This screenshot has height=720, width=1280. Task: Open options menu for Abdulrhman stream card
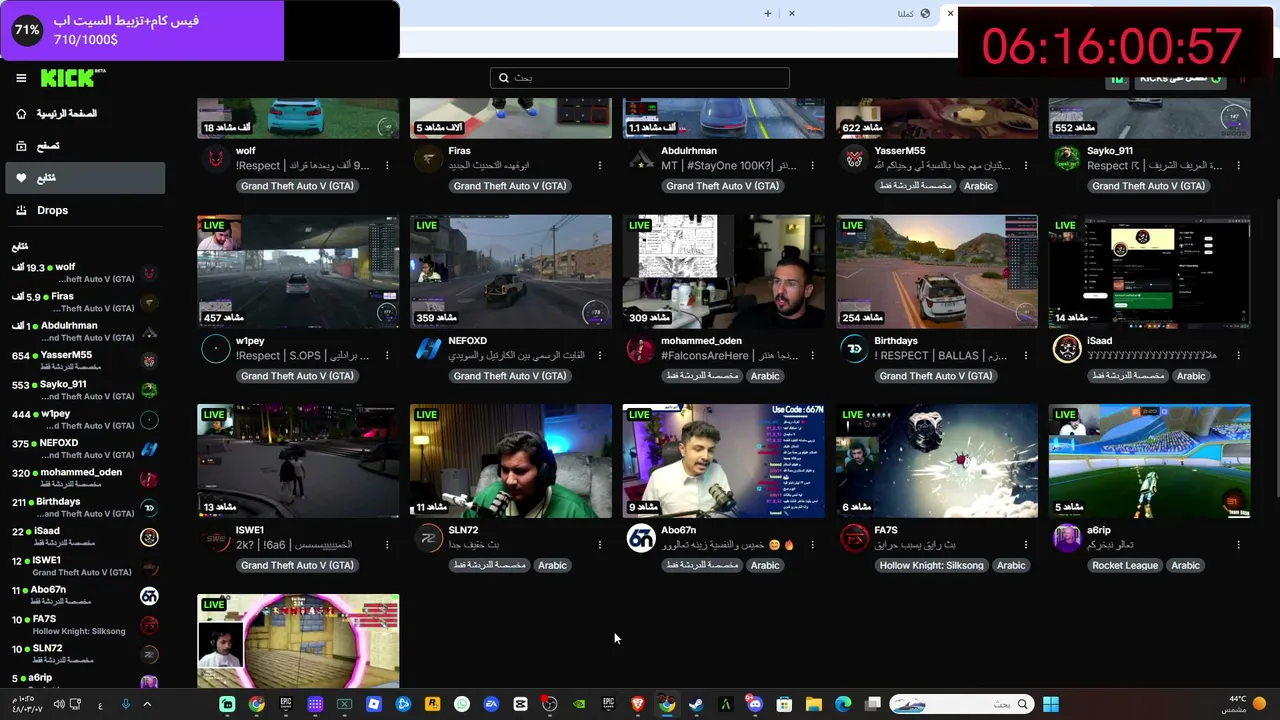pos(812,165)
